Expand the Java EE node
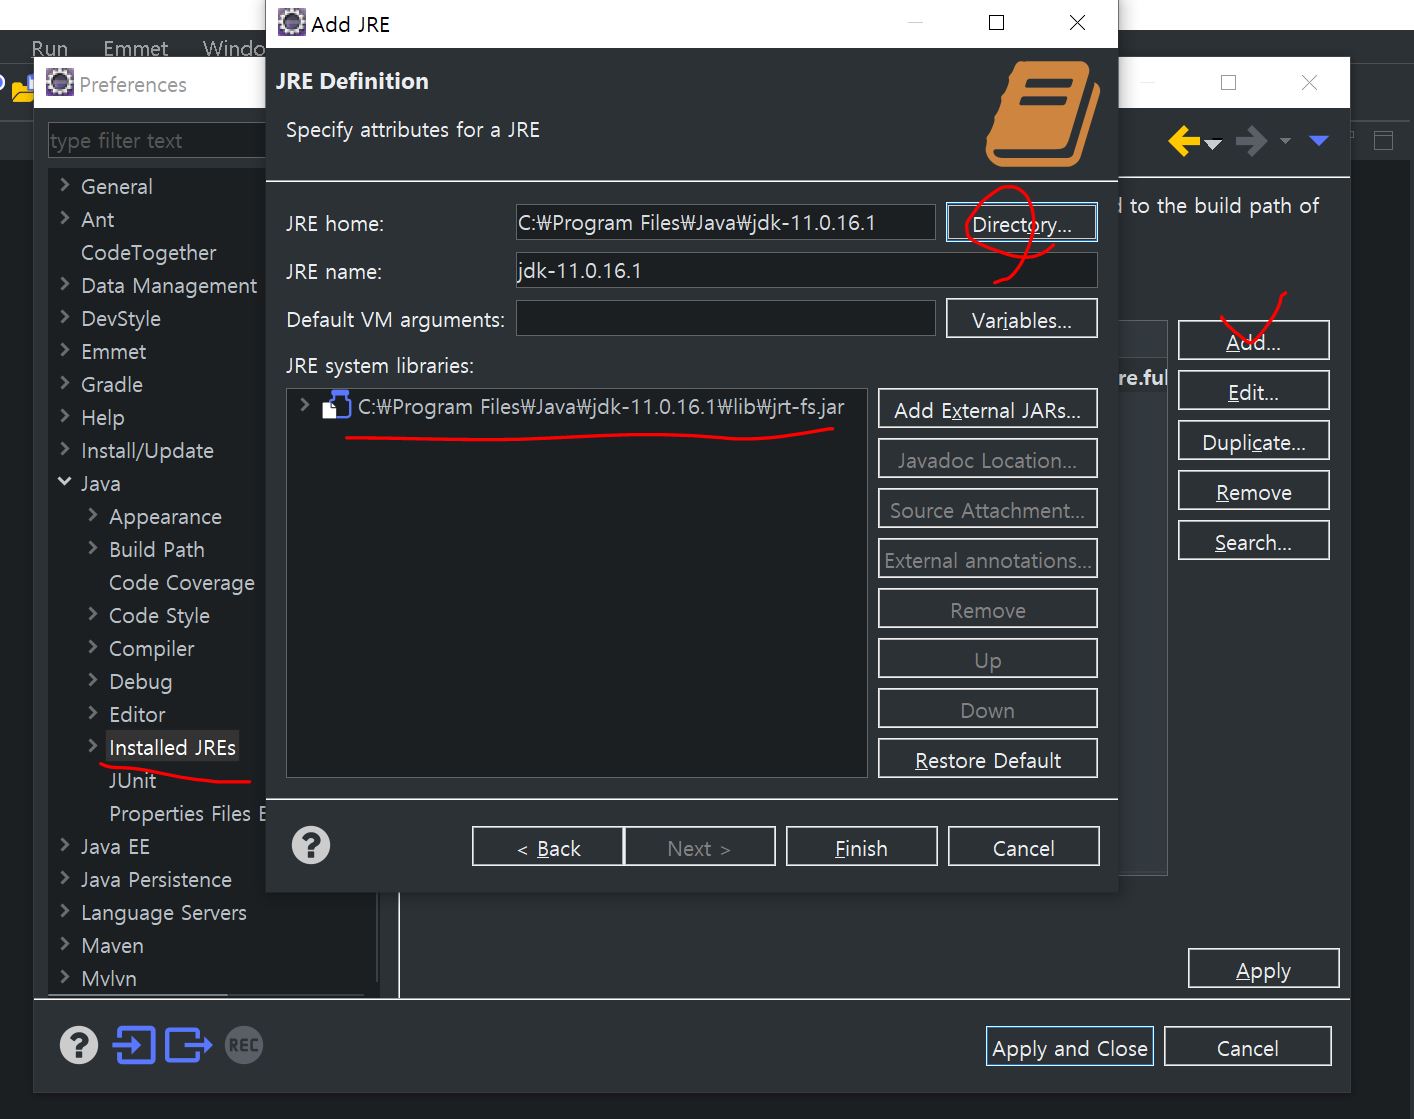This screenshot has height=1119, width=1414. click(65, 845)
